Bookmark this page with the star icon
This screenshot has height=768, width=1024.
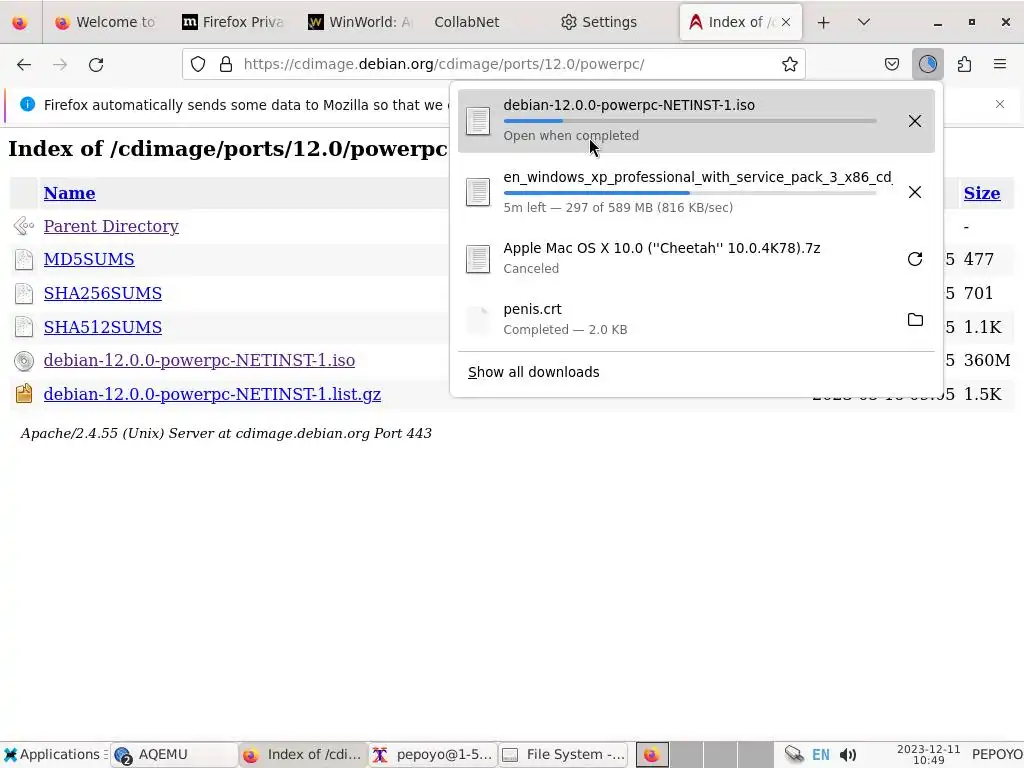(790, 64)
